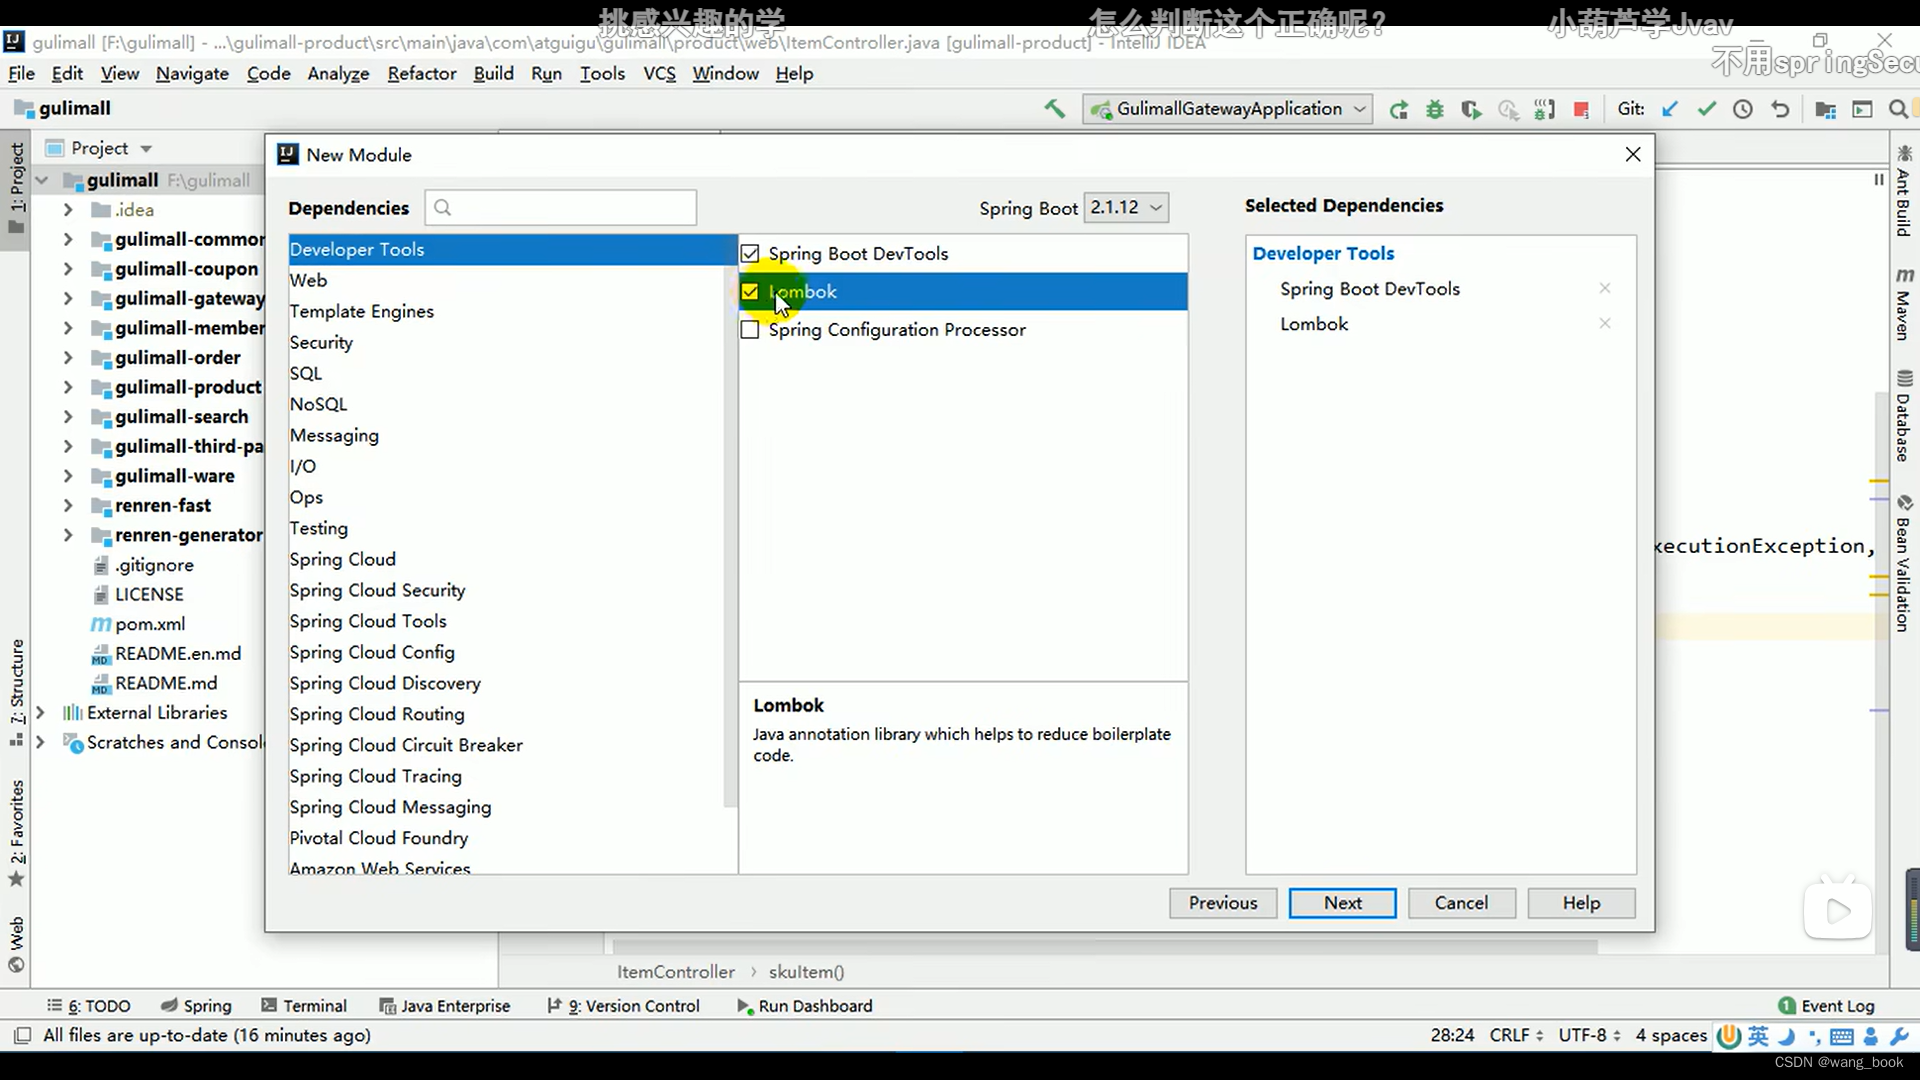This screenshot has width=1920, height=1080.
Task: Open the Maven side panel
Action: tap(1904, 304)
